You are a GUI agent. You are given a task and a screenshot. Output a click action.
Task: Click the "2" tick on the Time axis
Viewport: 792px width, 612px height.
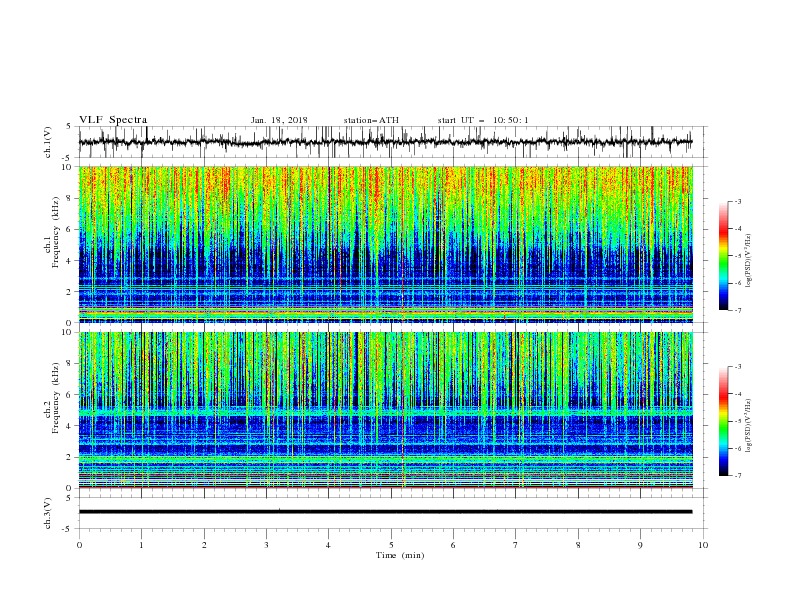pos(204,545)
